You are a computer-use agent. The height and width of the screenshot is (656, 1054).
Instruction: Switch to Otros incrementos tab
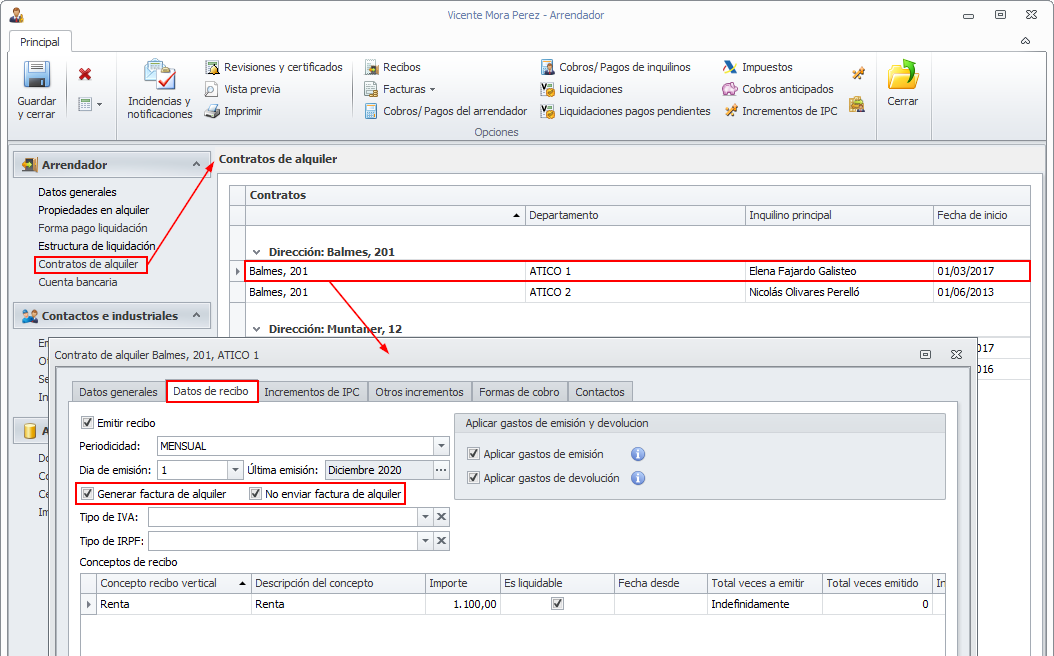[419, 392]
